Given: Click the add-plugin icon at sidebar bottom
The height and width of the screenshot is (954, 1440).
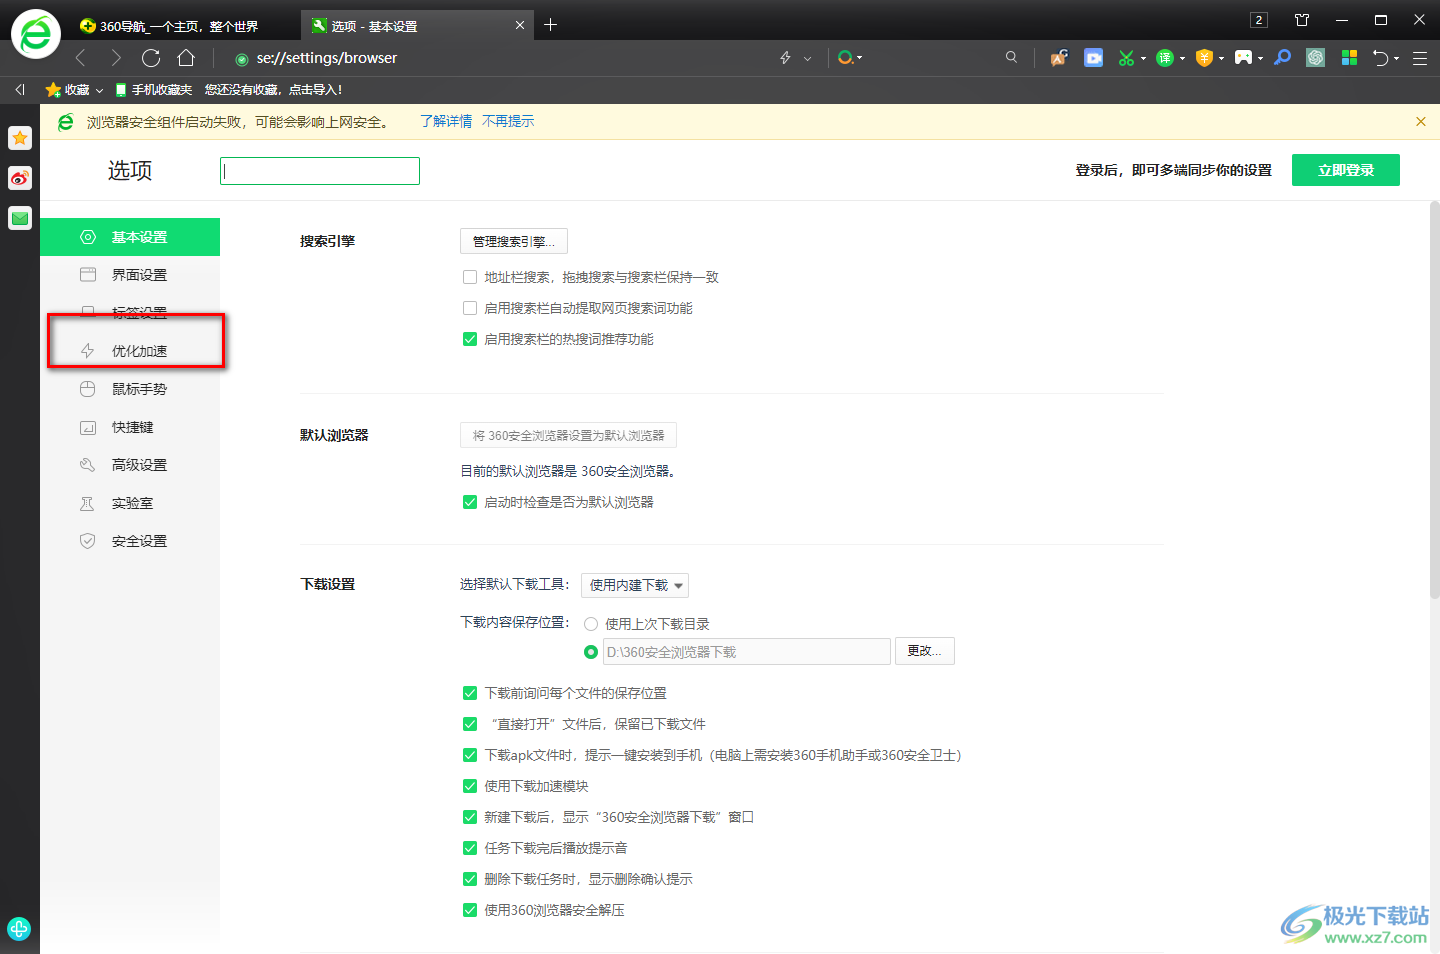Looking at the screenshot, I should (19, 929).
